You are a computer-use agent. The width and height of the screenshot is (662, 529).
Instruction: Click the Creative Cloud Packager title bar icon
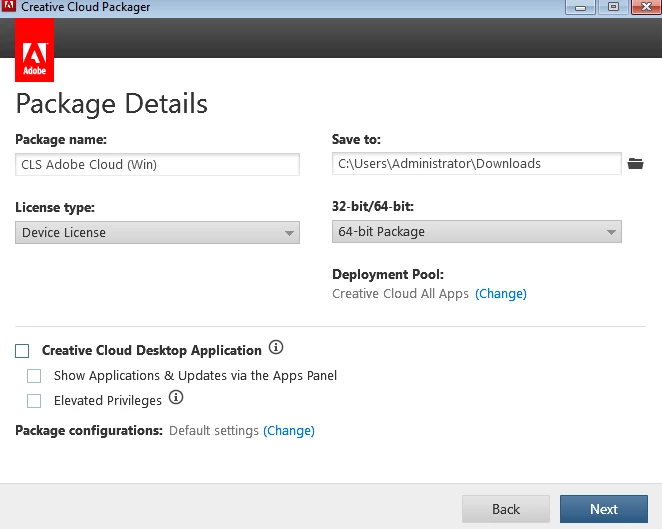tap(9, 7)
